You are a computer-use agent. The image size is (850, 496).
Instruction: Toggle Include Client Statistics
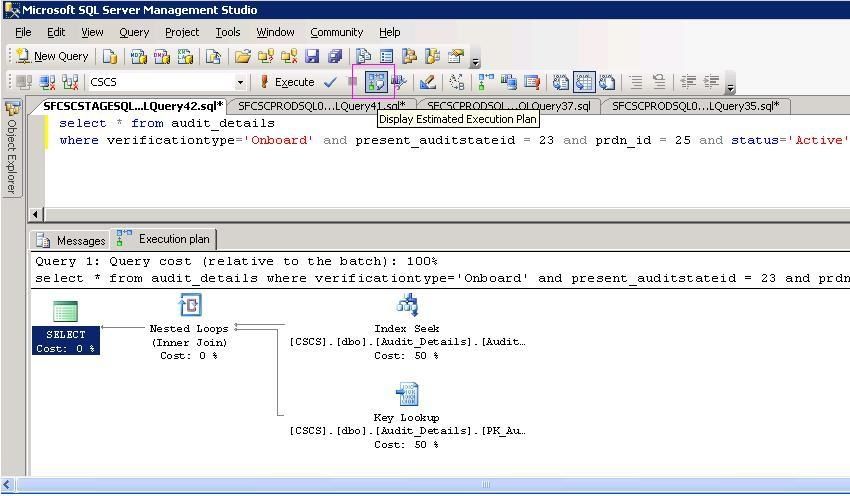point(508,82)
